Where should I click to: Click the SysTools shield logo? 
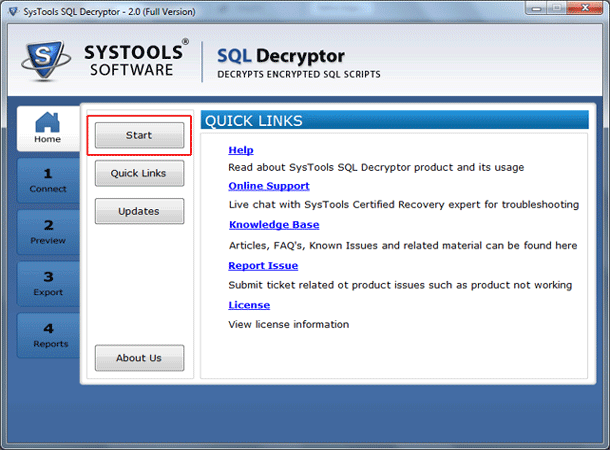point(46,61)
